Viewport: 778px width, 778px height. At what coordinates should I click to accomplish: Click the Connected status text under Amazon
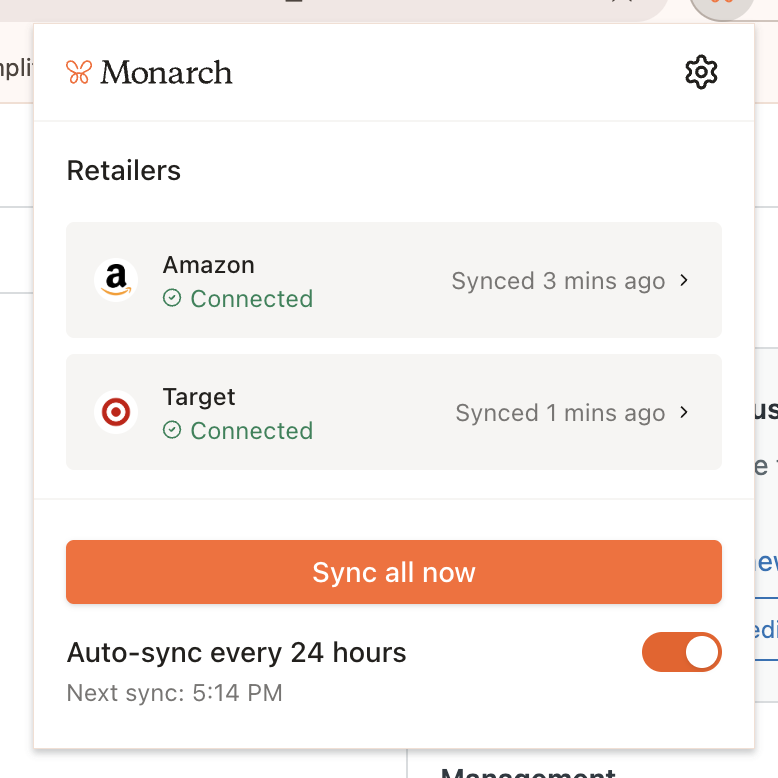point(251,299)
